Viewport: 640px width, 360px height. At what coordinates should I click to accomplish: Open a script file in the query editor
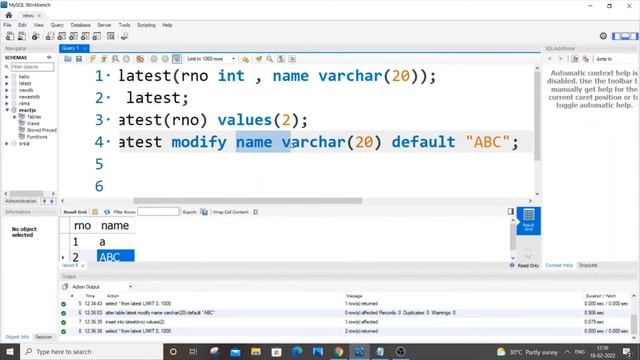tap(68, 59)
